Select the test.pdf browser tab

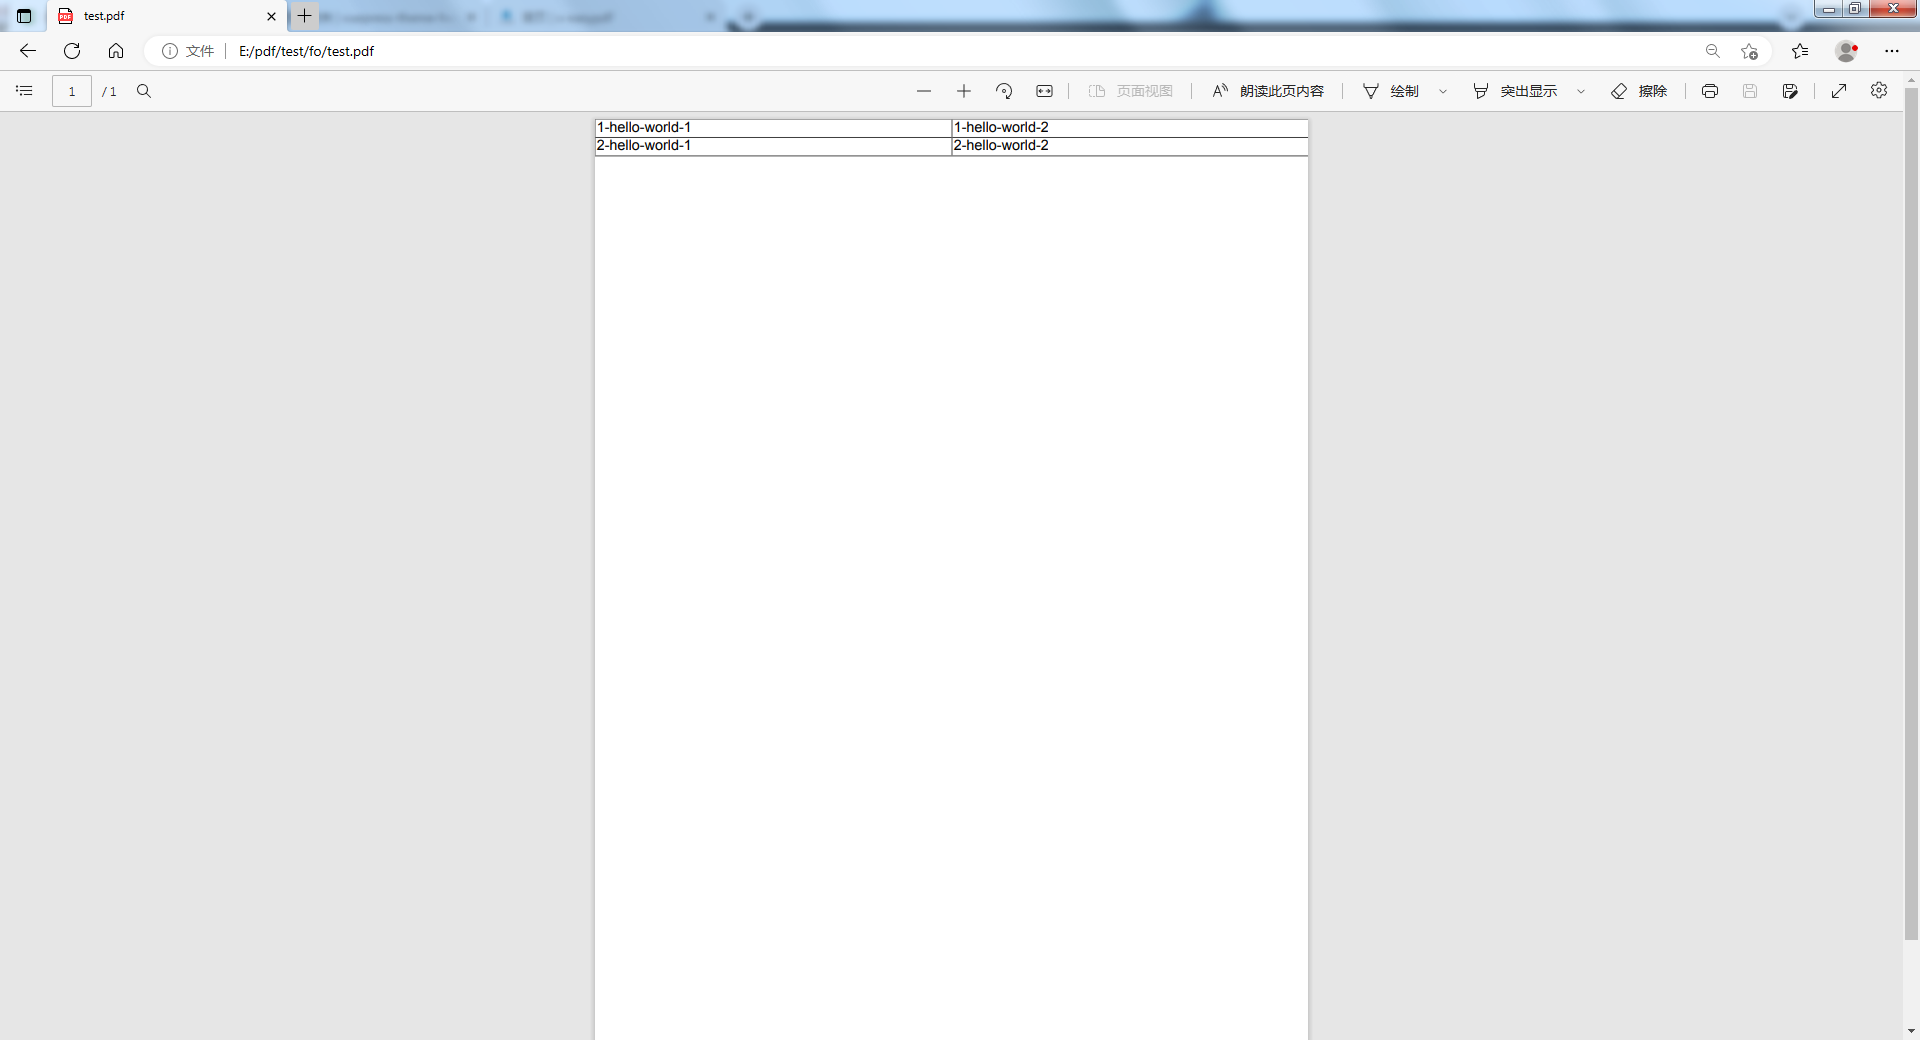point(160,16)
